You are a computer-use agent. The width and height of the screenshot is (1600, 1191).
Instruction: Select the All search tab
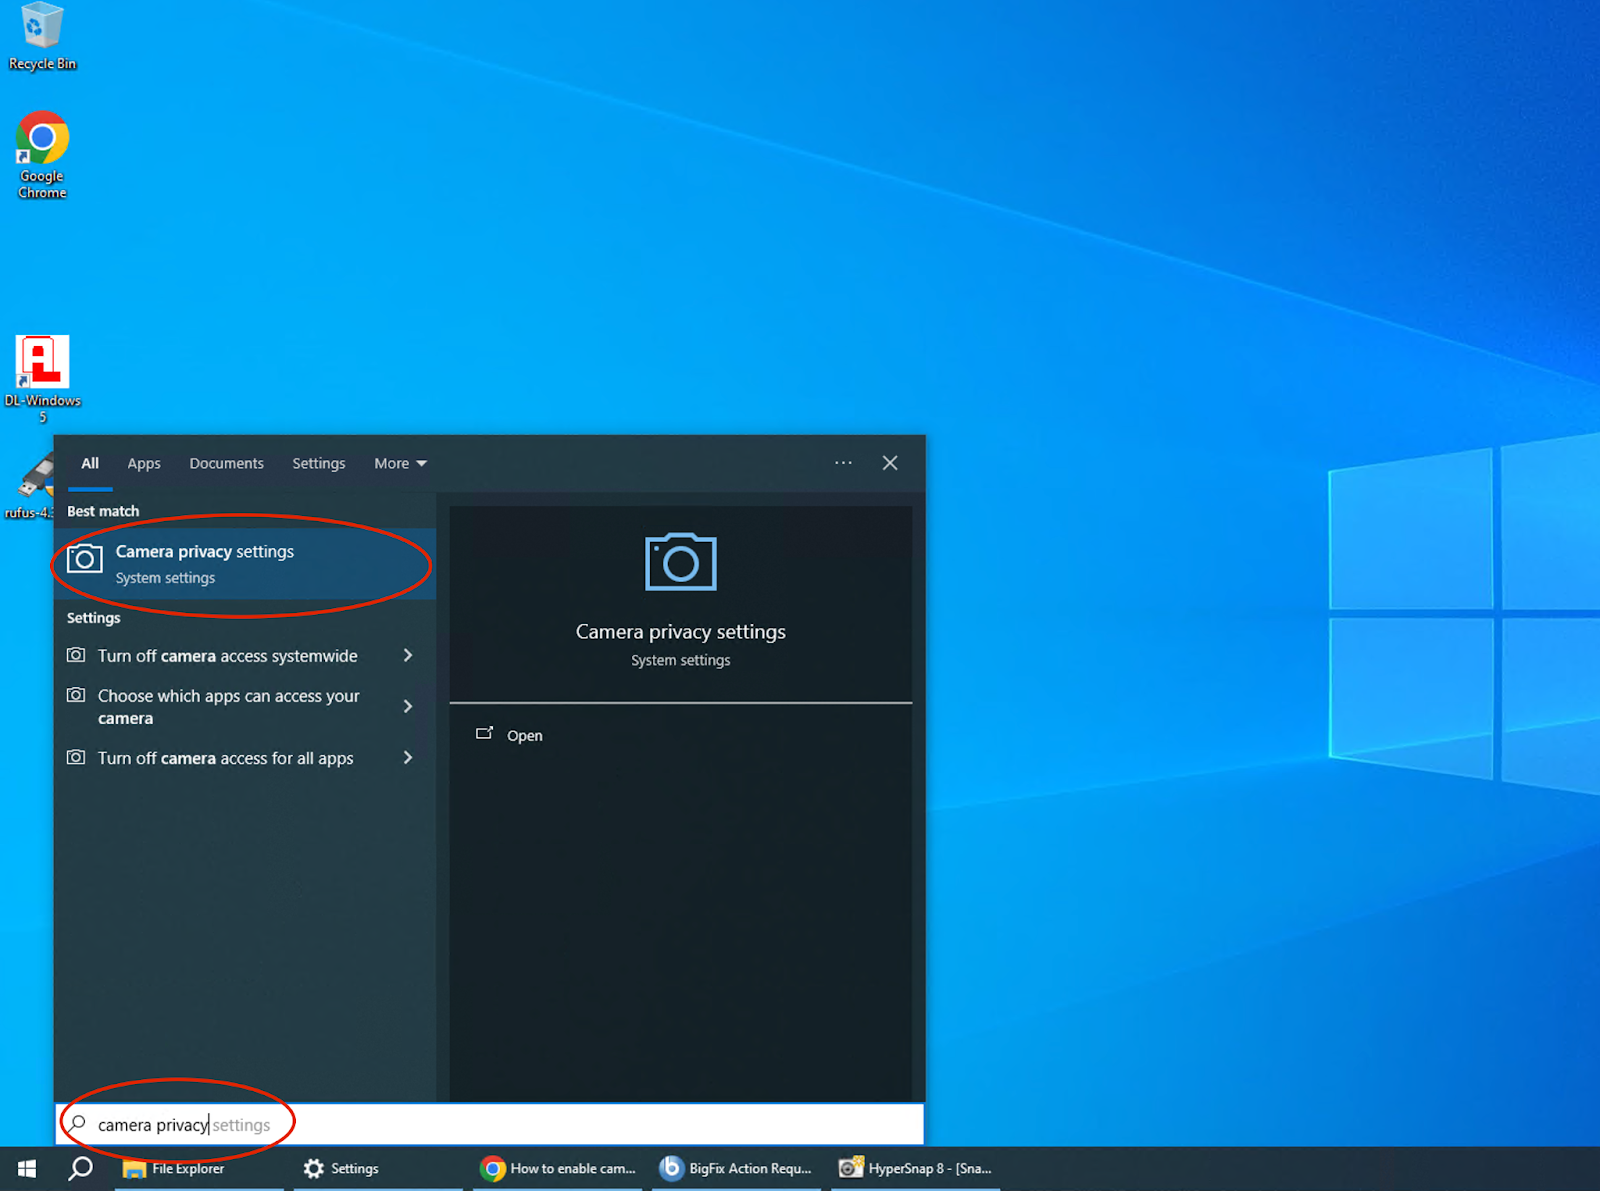[90, 464]
